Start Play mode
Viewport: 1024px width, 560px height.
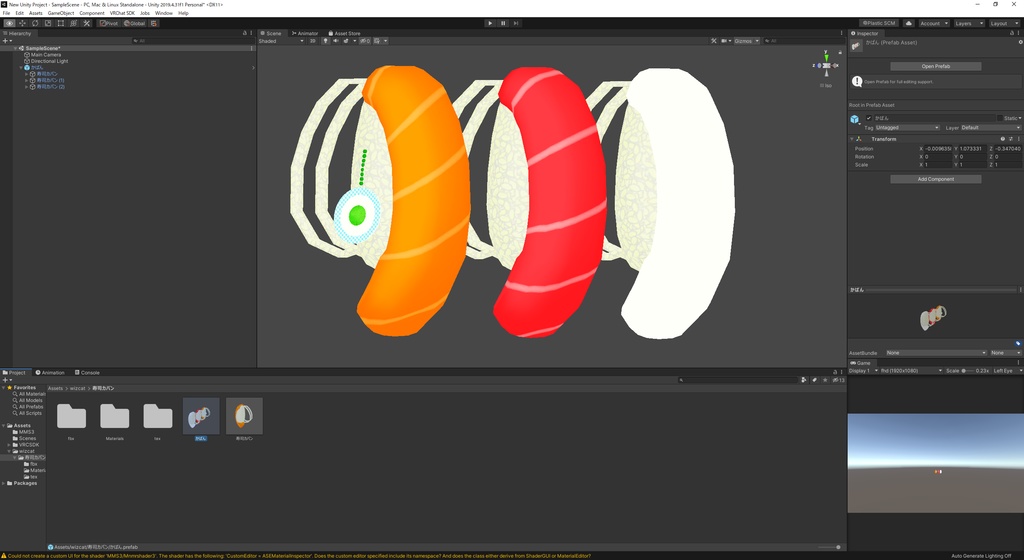point(490,23)
